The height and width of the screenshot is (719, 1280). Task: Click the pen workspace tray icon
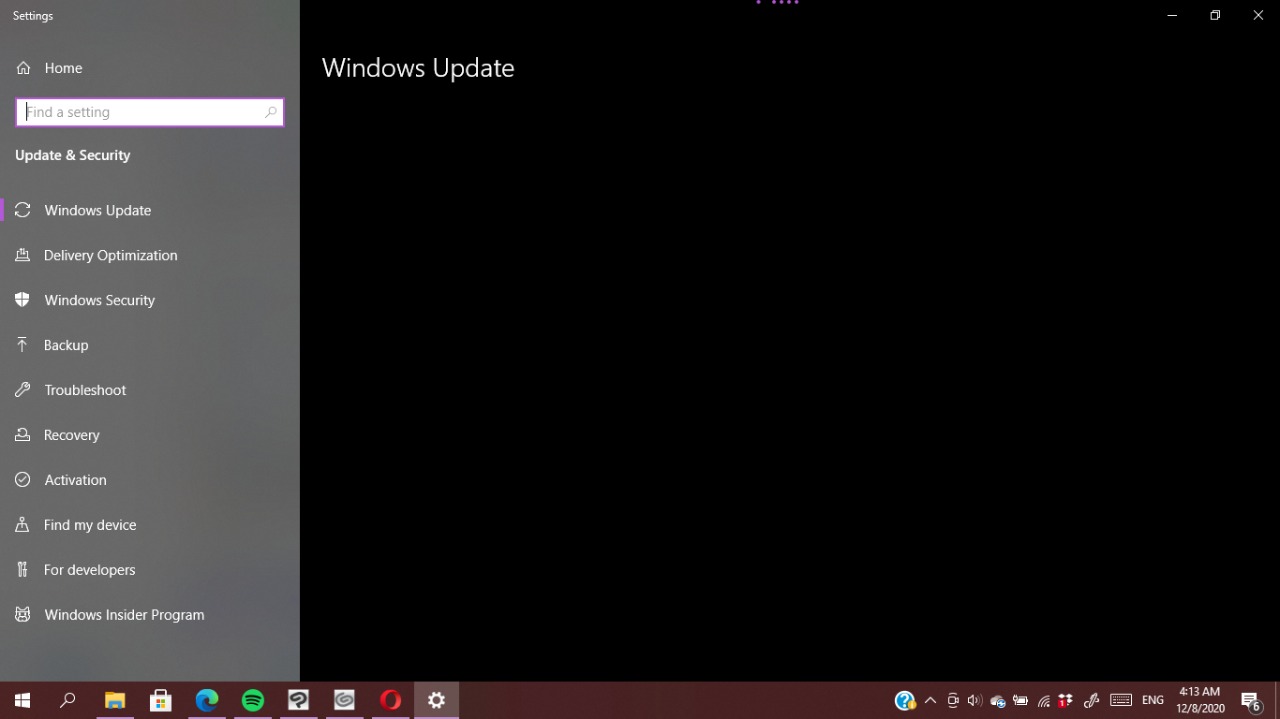click(1092, 700)
